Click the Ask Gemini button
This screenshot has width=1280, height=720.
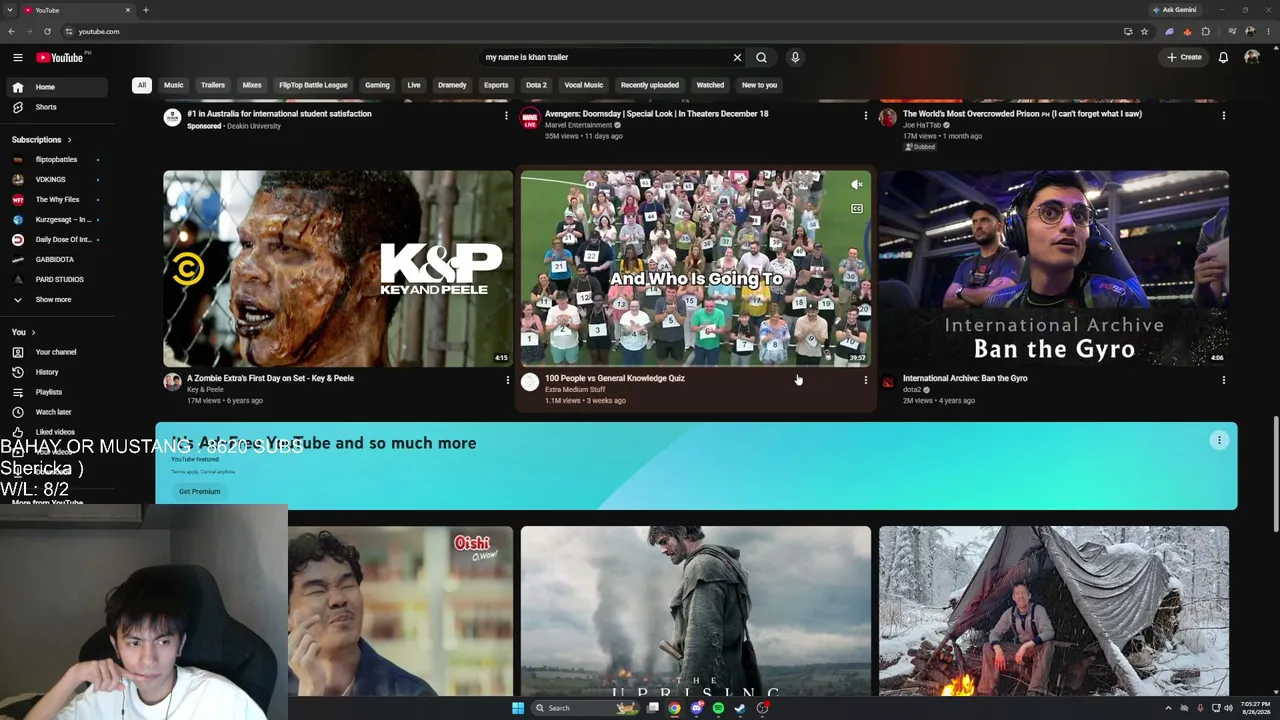coord(1174,10)
